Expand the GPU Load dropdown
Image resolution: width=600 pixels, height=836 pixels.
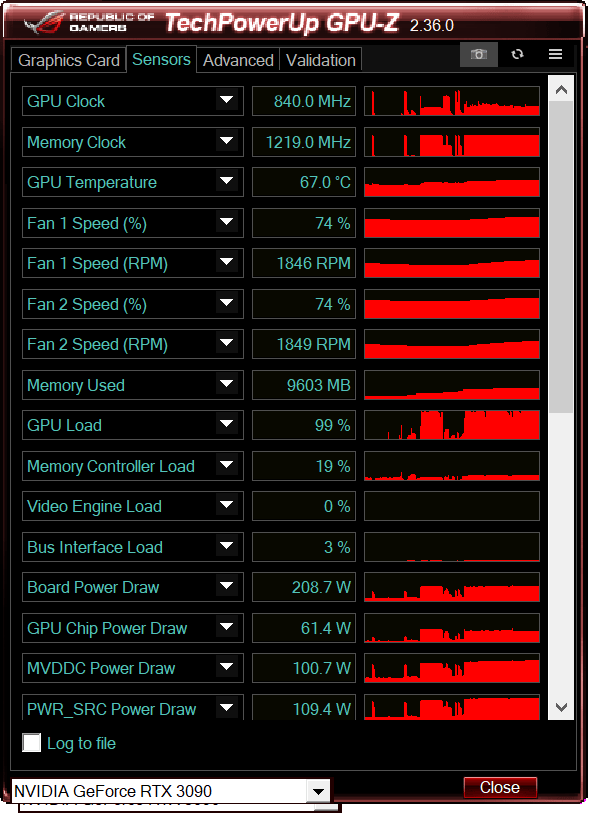tap(227, 425)
